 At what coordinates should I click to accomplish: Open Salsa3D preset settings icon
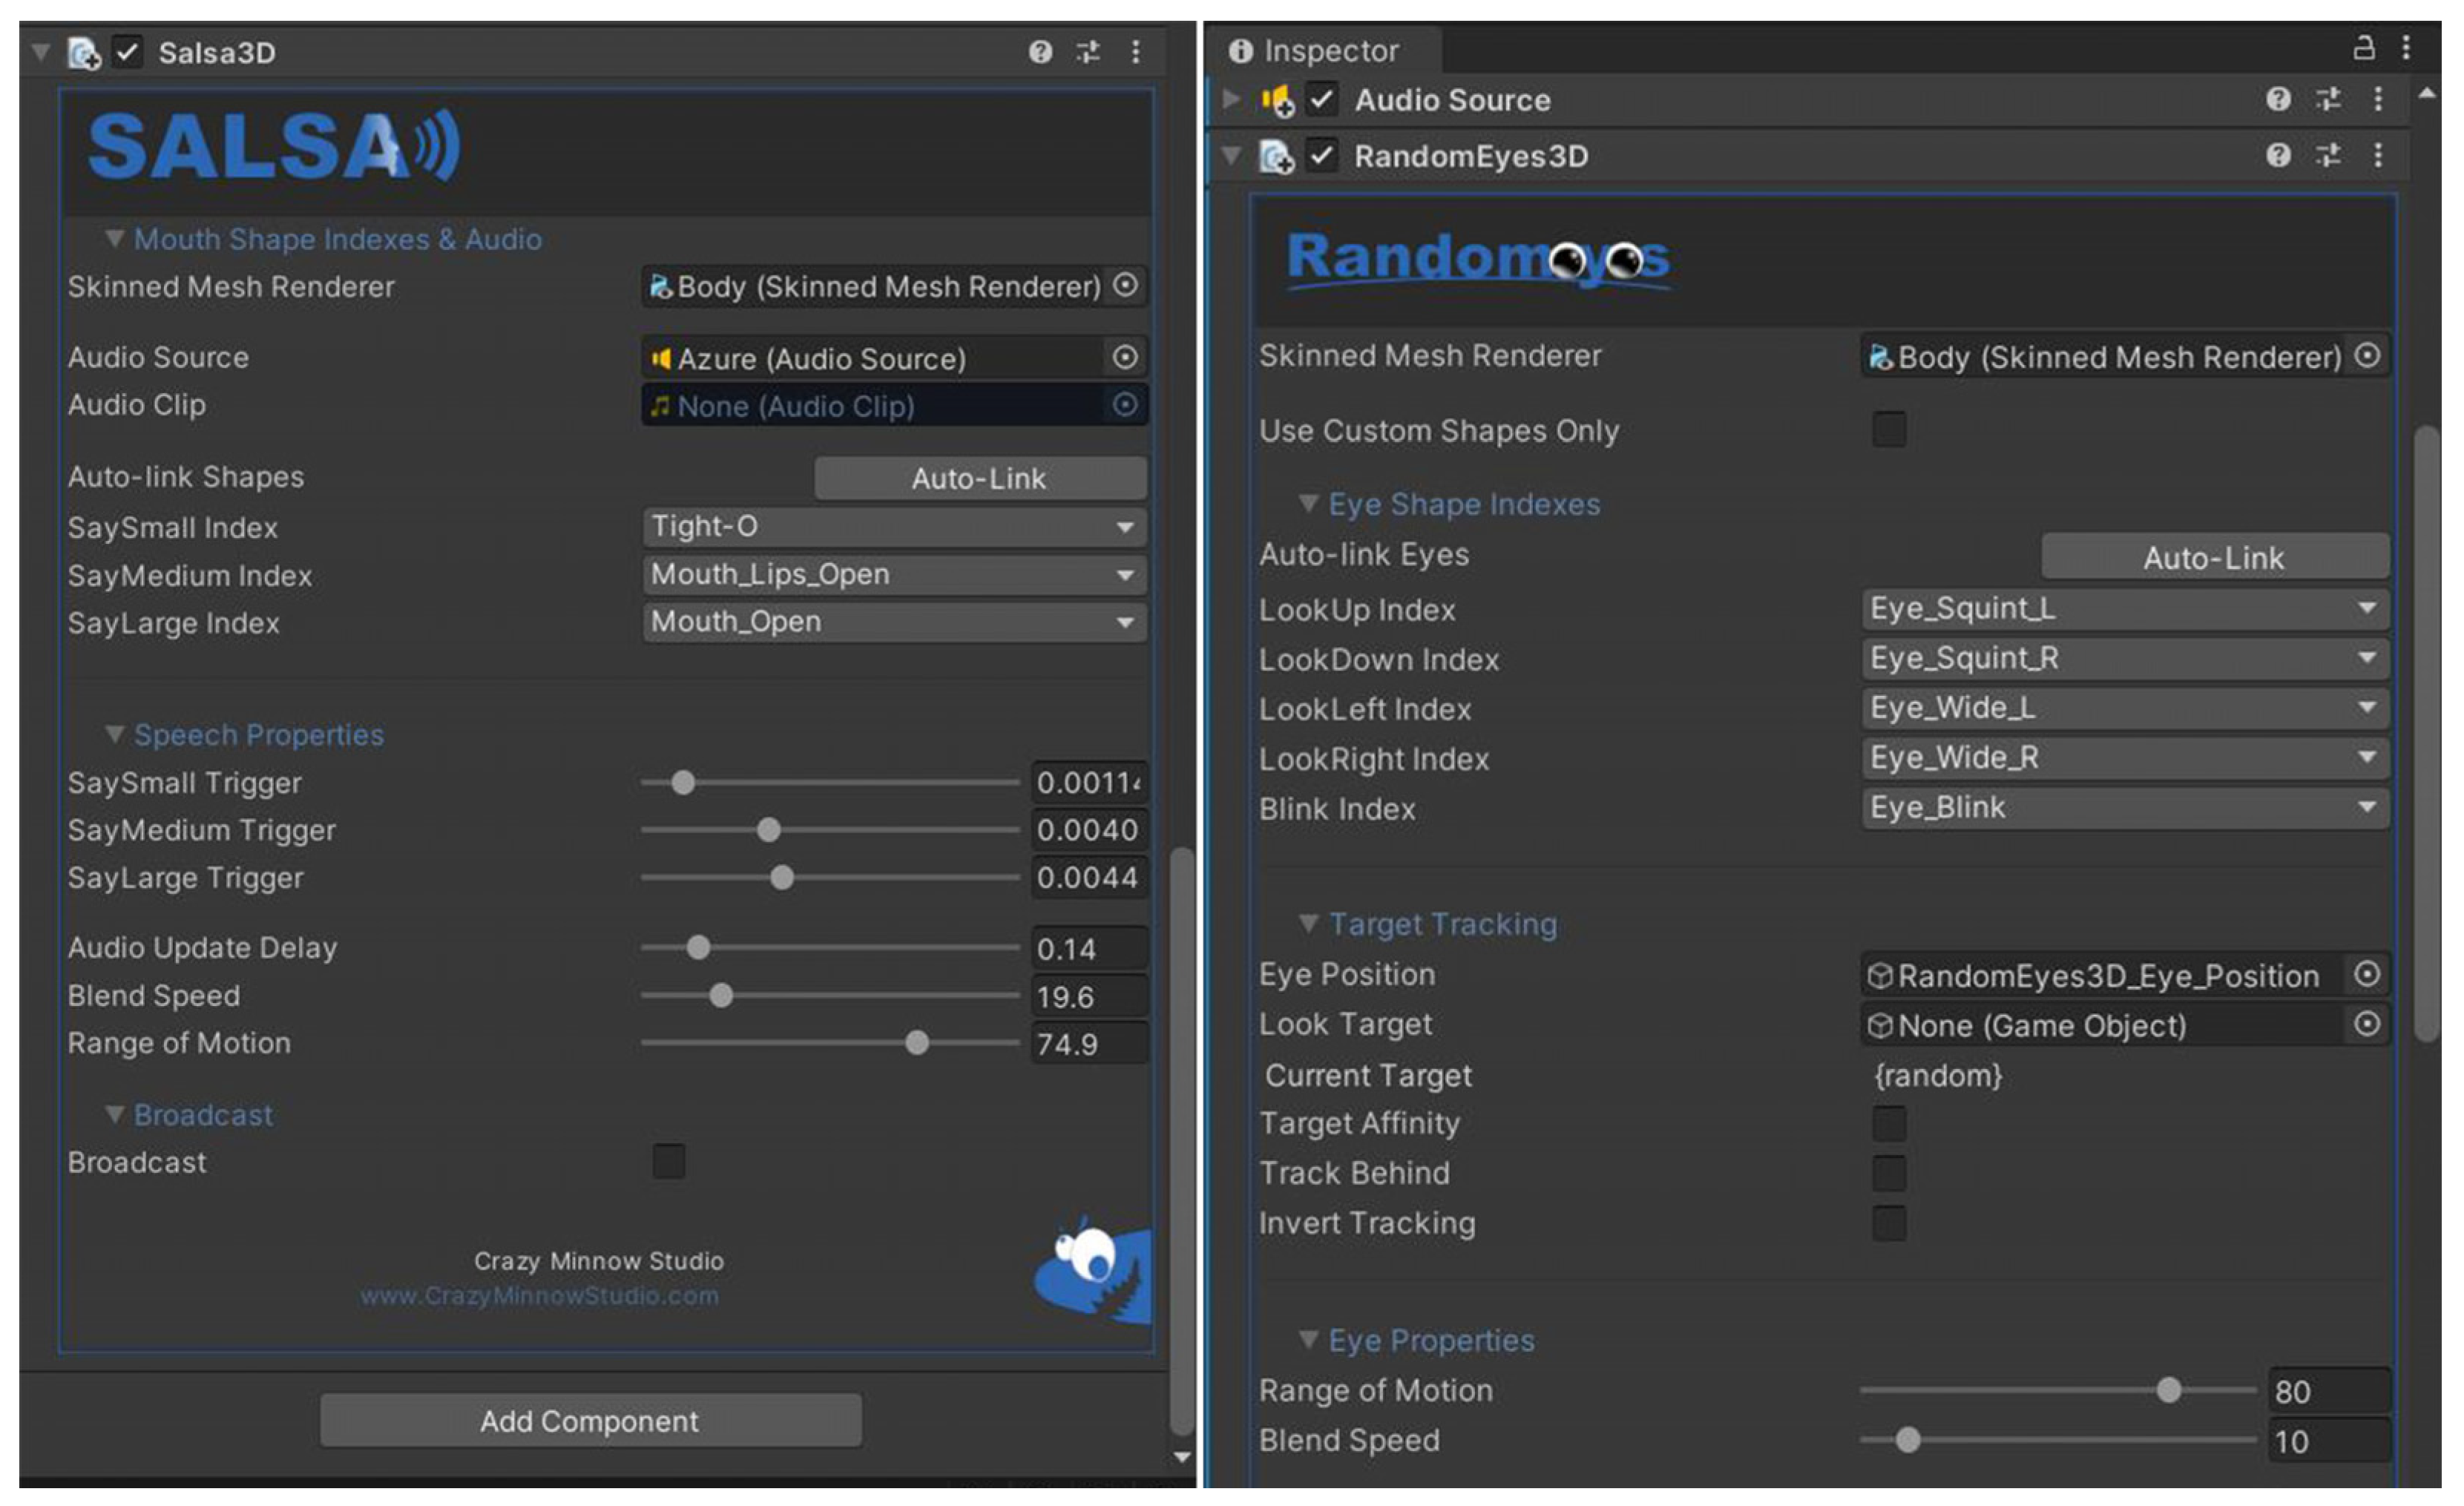point(1088,51)
